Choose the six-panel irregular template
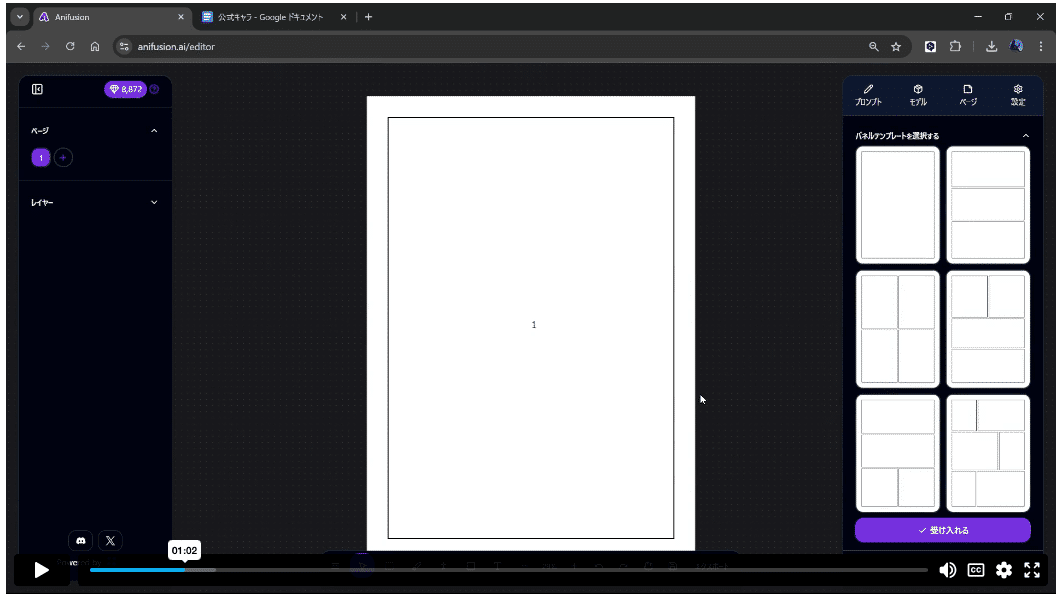The image size is (1062, 598). pyautogui.click(x=987, y=453)
